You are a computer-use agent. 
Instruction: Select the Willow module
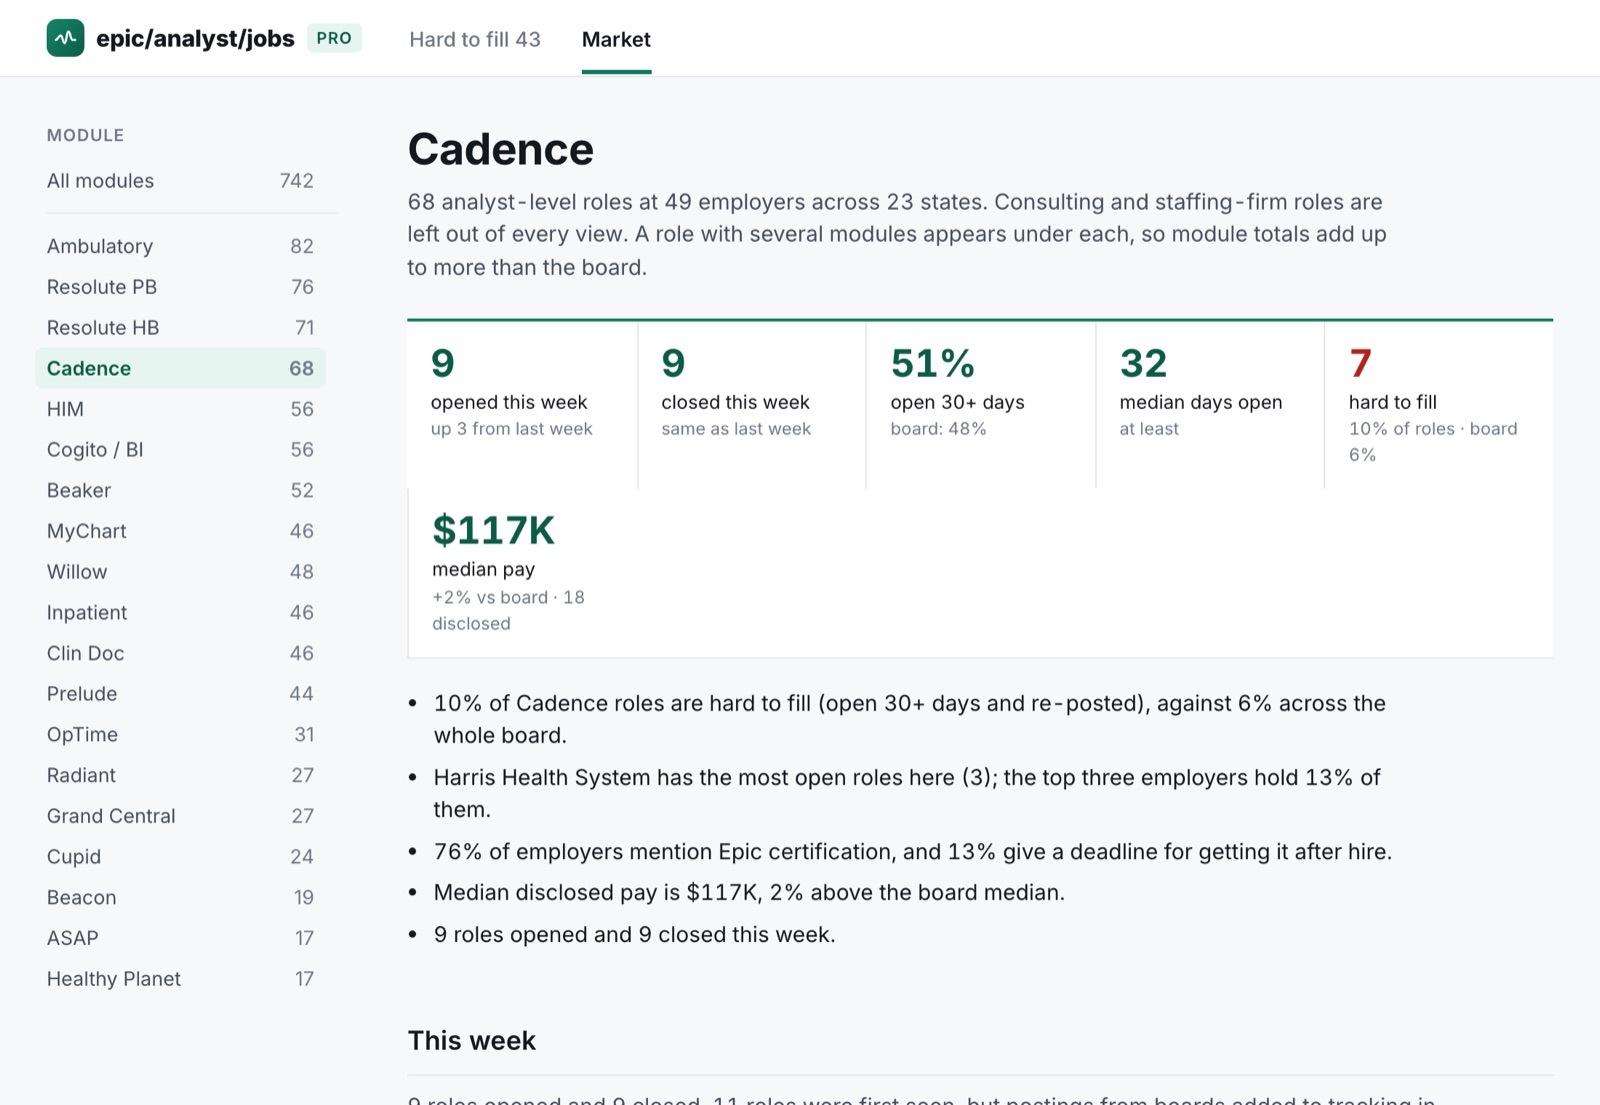[180, 572]
